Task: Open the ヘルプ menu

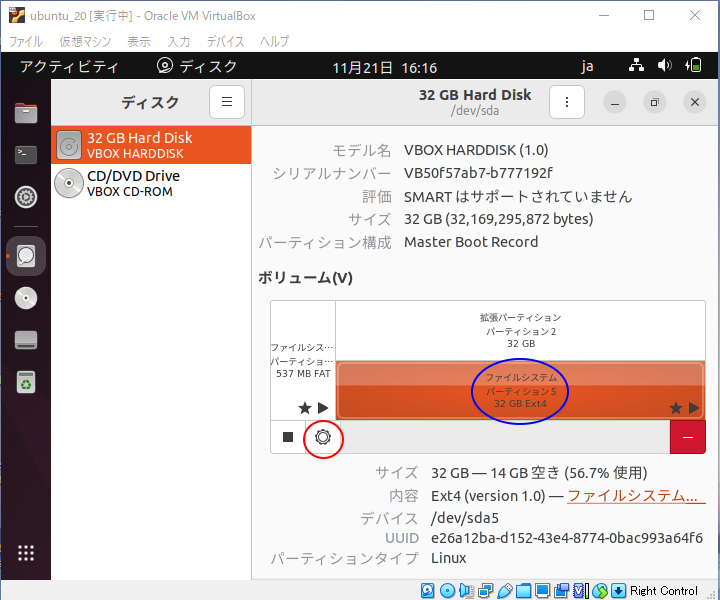Action: coord(275,41)
